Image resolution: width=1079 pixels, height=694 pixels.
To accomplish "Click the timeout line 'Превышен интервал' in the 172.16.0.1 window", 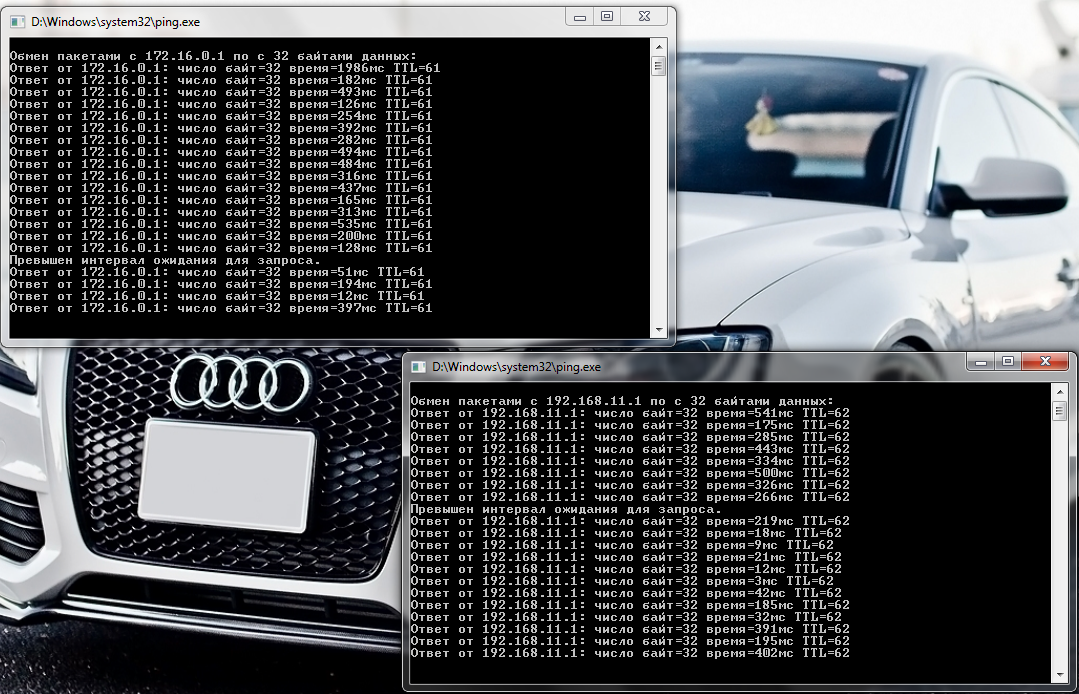I will pyautogui.click(x=165, y=260).
